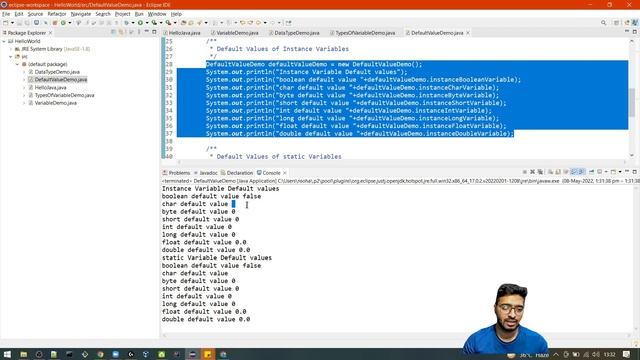
Task: Collapse the HelloWorld project node
Action: tap(4, 41)
